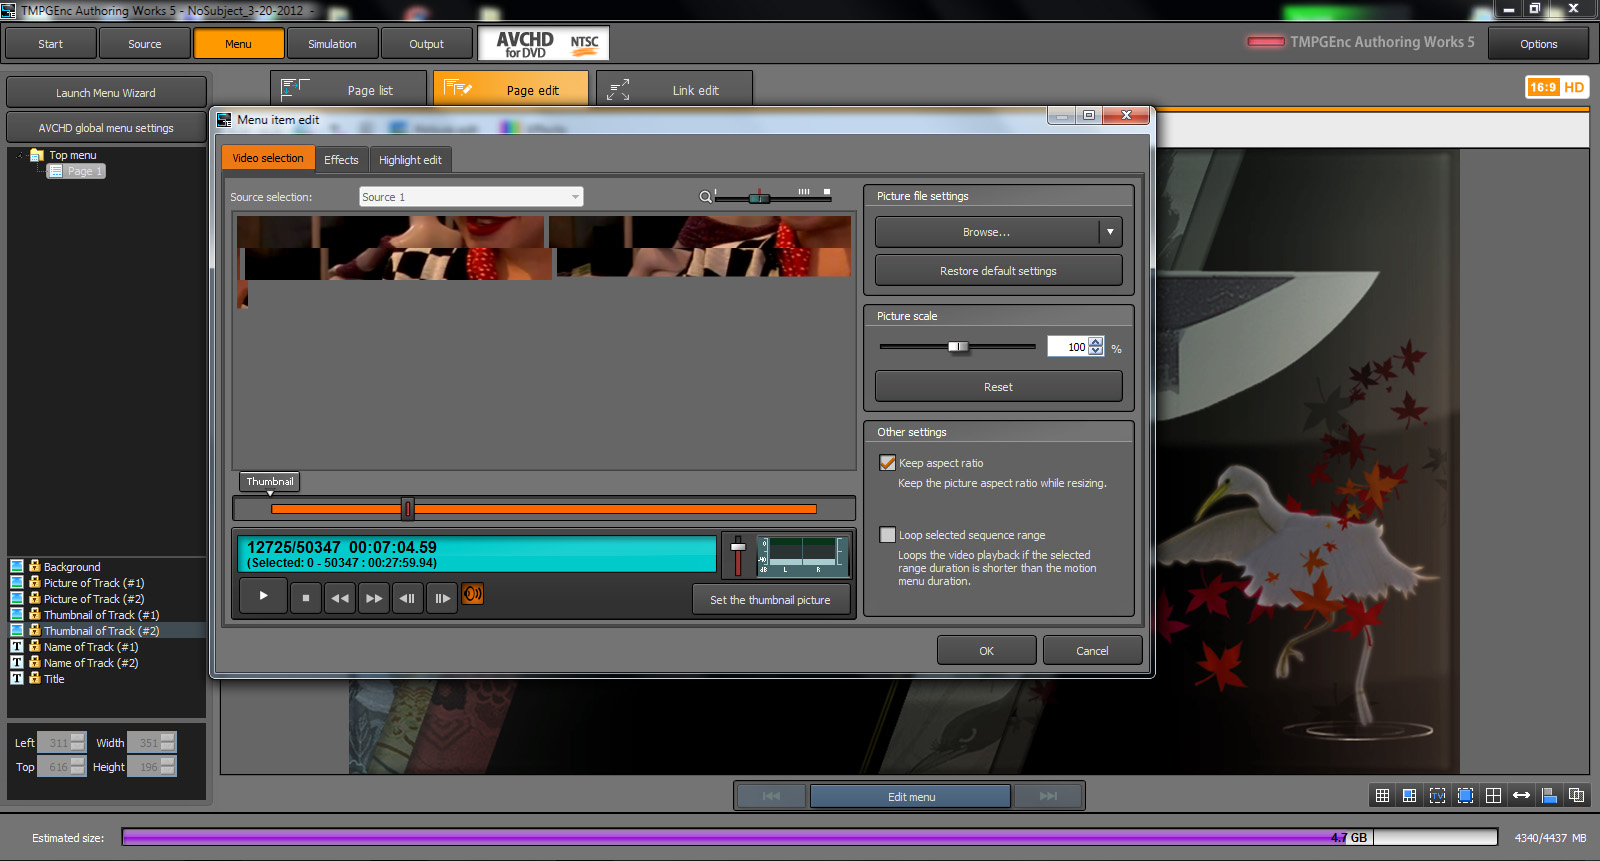The height and width of the screenshot is (861, 1600).
Task: Click the lock icon of Thumbnail of Track (#1)
Action: (35, 614)
